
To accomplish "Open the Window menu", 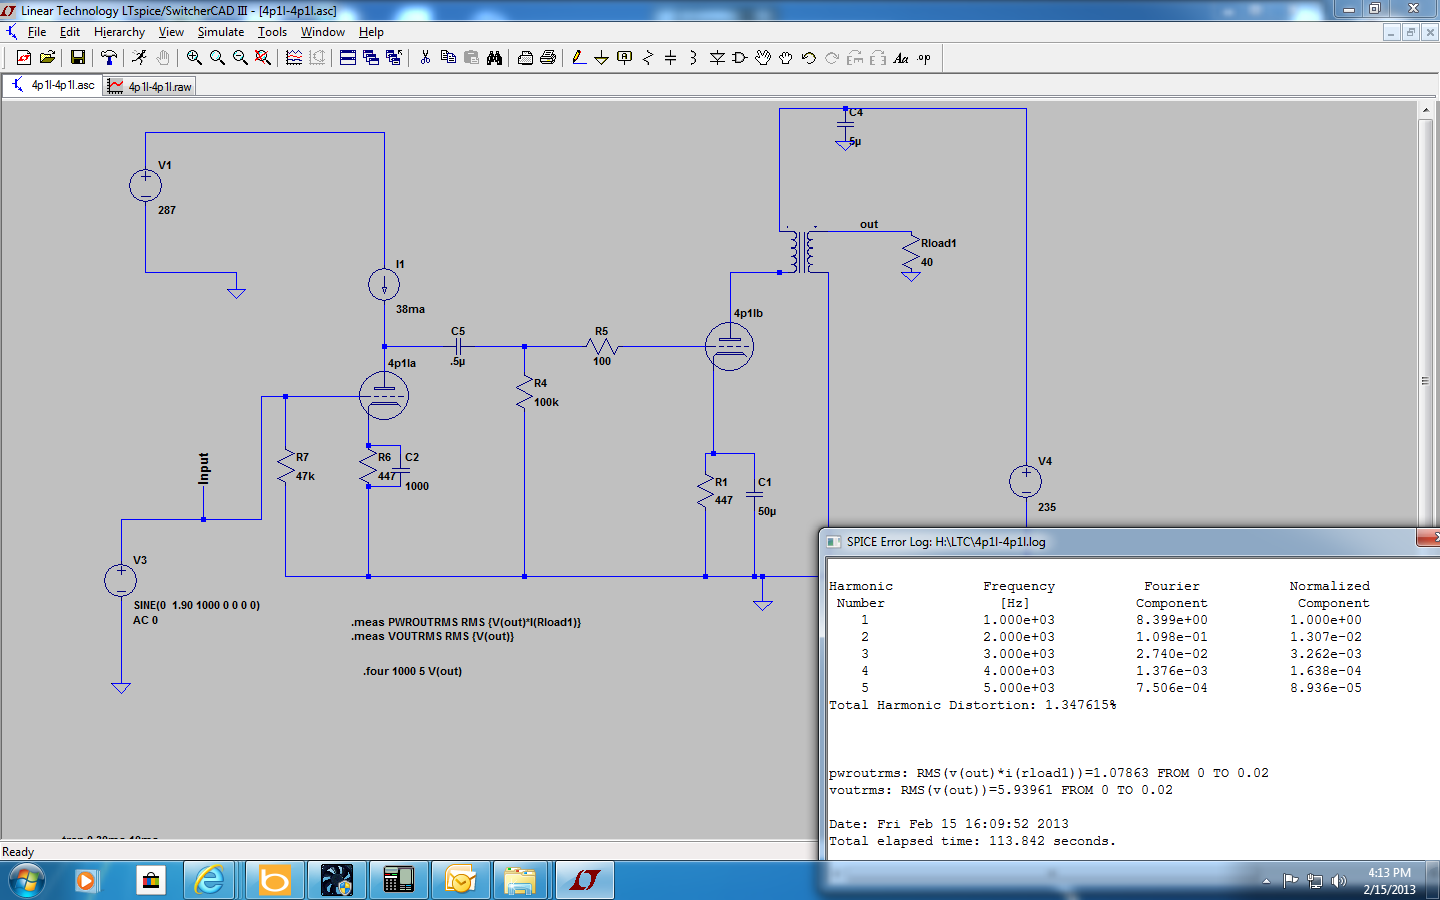I will coord(323,32).
